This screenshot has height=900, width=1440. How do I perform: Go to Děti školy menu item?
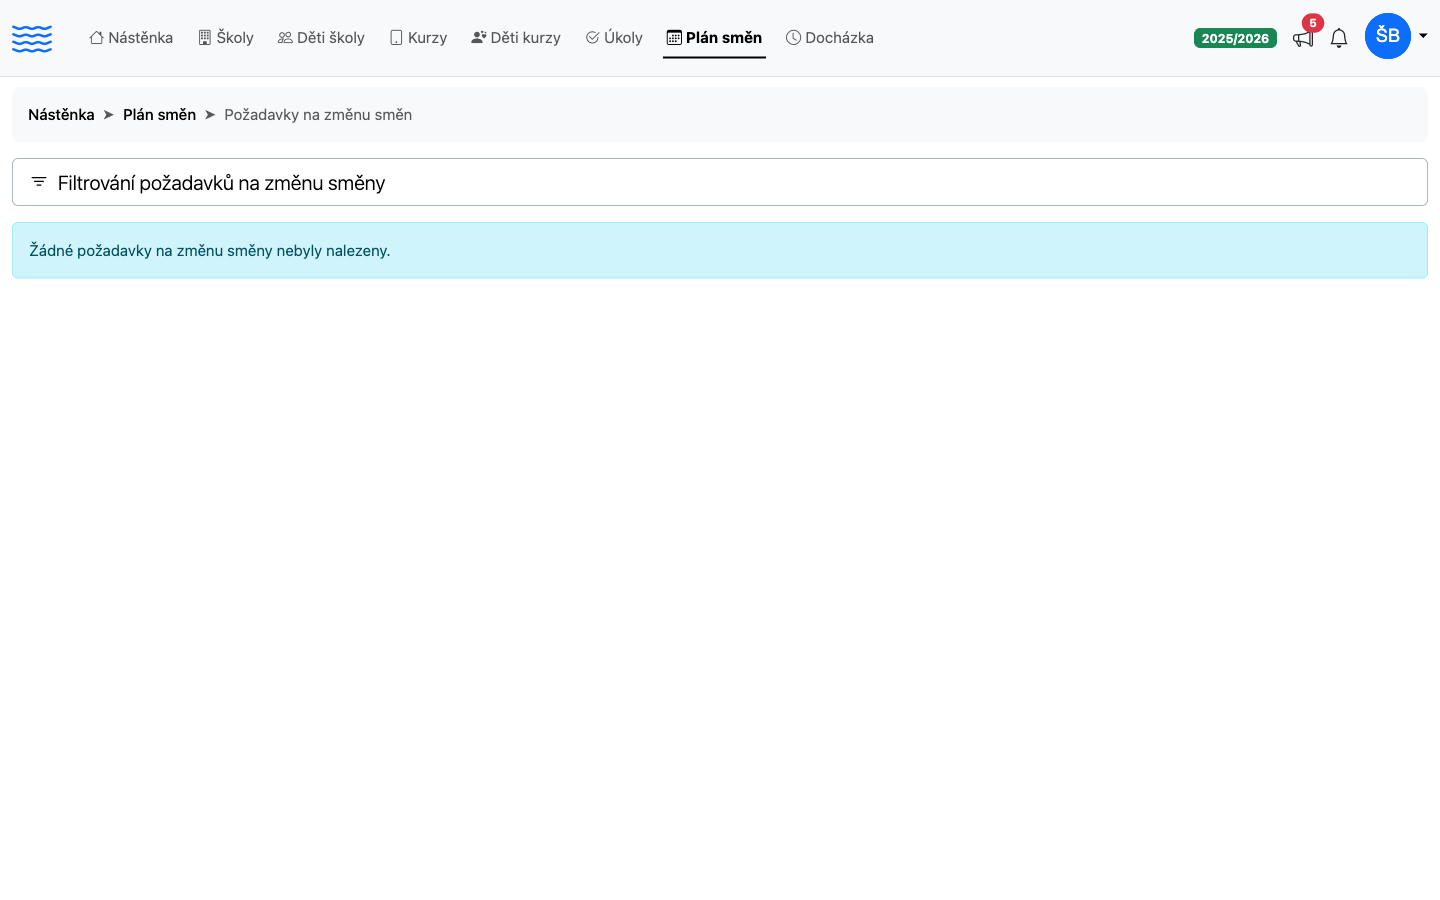click(x=321, y=38)
